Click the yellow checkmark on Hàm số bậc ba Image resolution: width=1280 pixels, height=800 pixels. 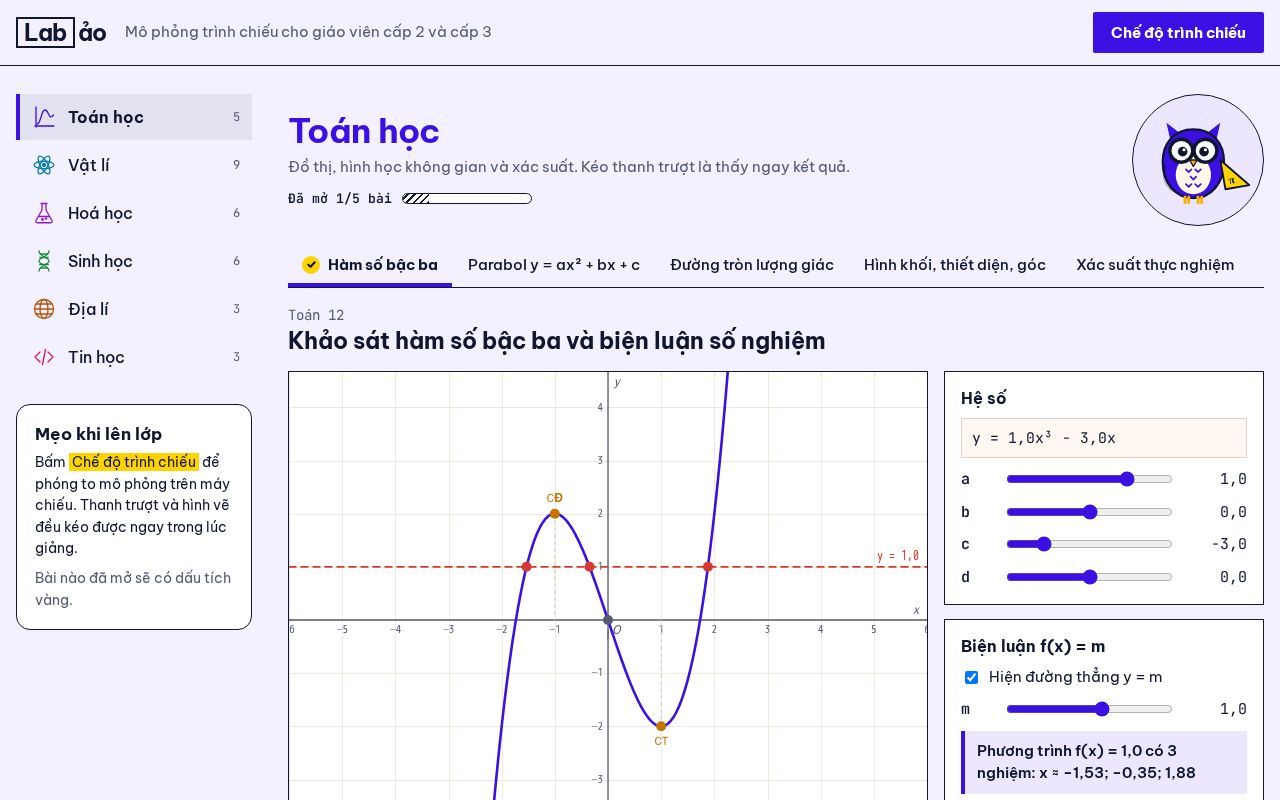tap(311, 265)
